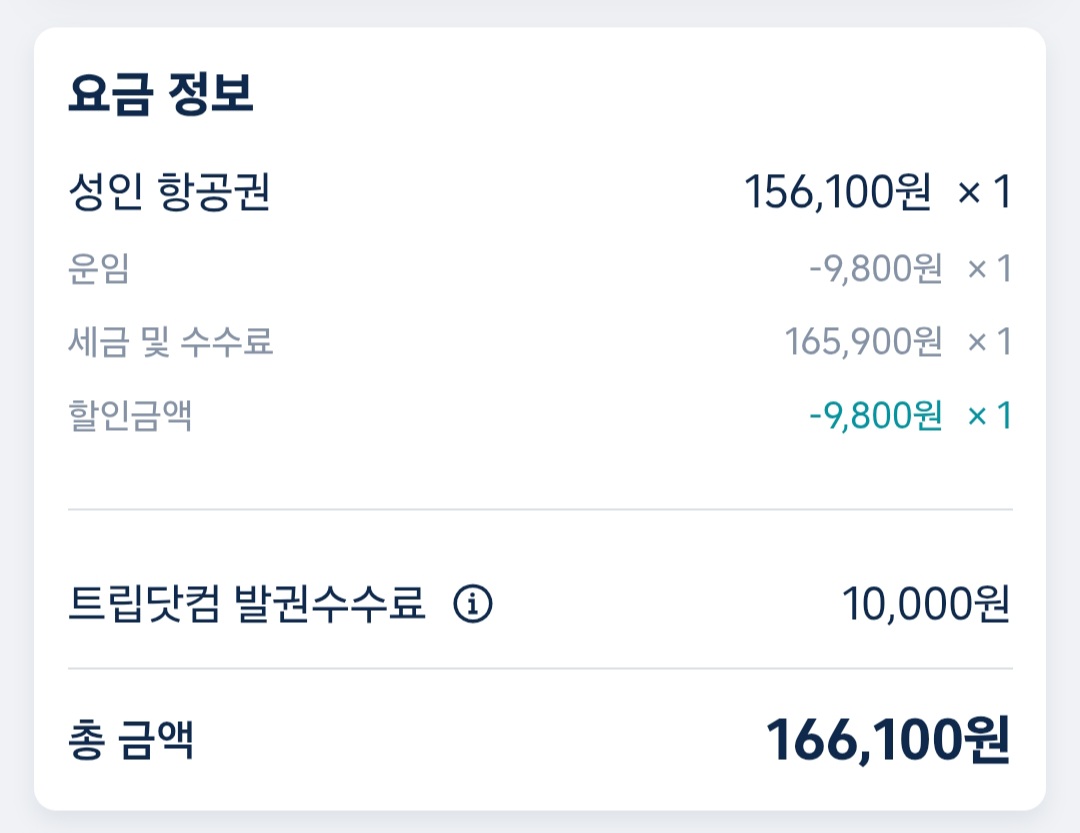This screenshot has width=1080, height=833.
Task: Click the 트립닷컴 발권수수료 label text
Action: click(x=247, y=604)
